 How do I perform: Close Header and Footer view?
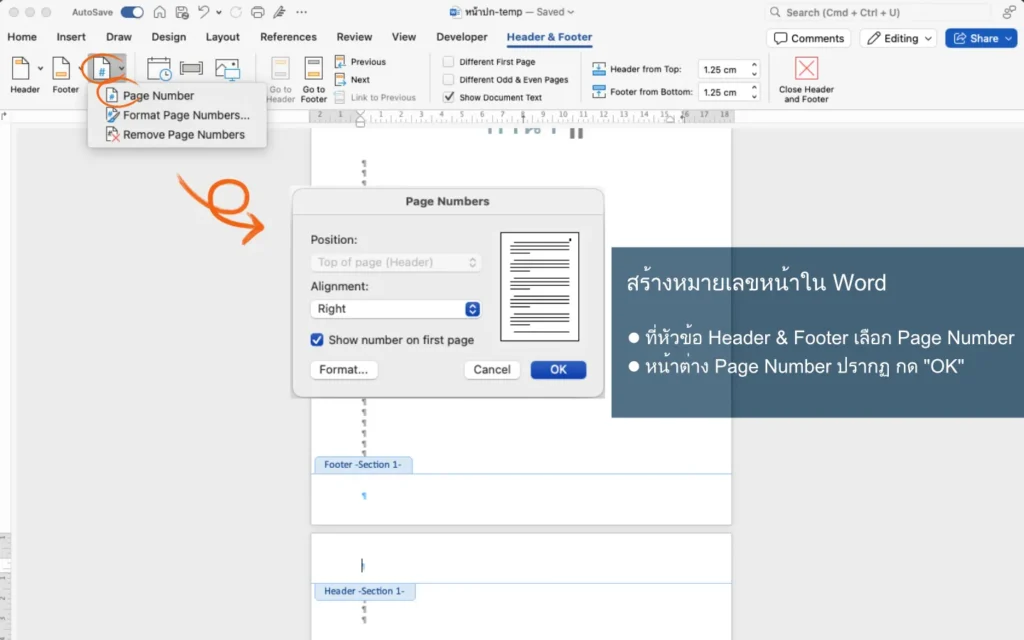pos(807,79)
